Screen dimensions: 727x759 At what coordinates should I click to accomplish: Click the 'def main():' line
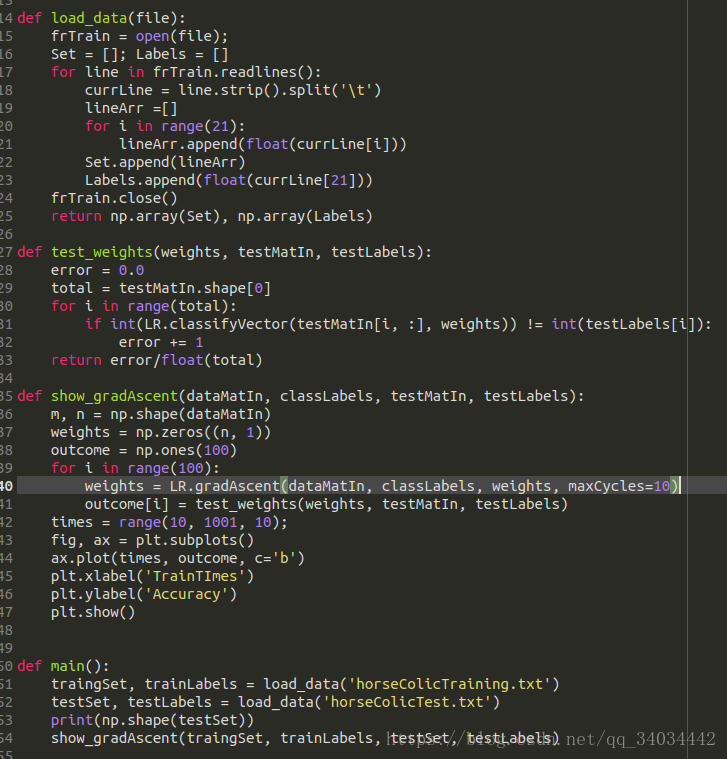pos(63,666)
